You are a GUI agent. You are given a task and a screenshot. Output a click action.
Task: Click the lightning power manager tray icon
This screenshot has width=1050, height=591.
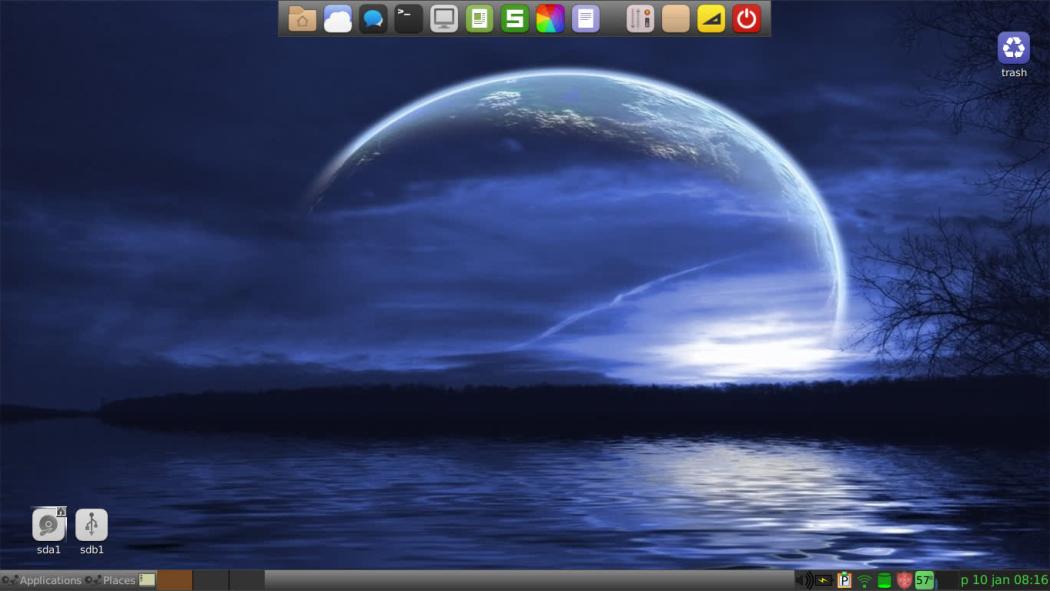click(824, 580)
